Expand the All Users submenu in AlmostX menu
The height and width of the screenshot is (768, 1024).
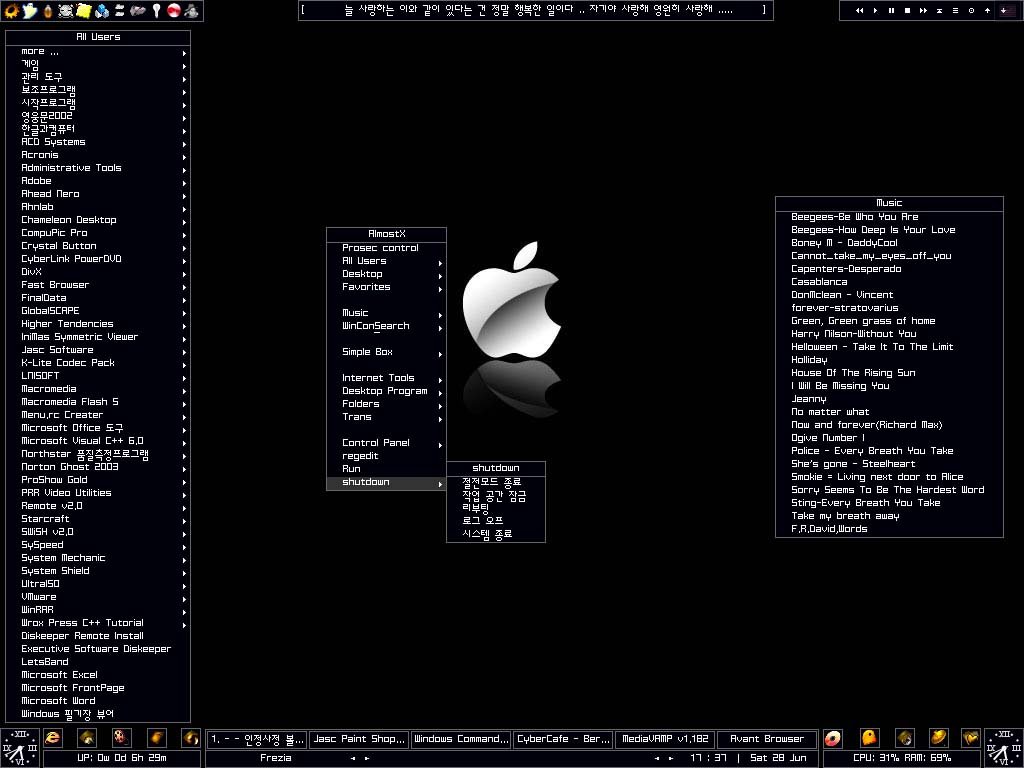[x=386, y=261]
